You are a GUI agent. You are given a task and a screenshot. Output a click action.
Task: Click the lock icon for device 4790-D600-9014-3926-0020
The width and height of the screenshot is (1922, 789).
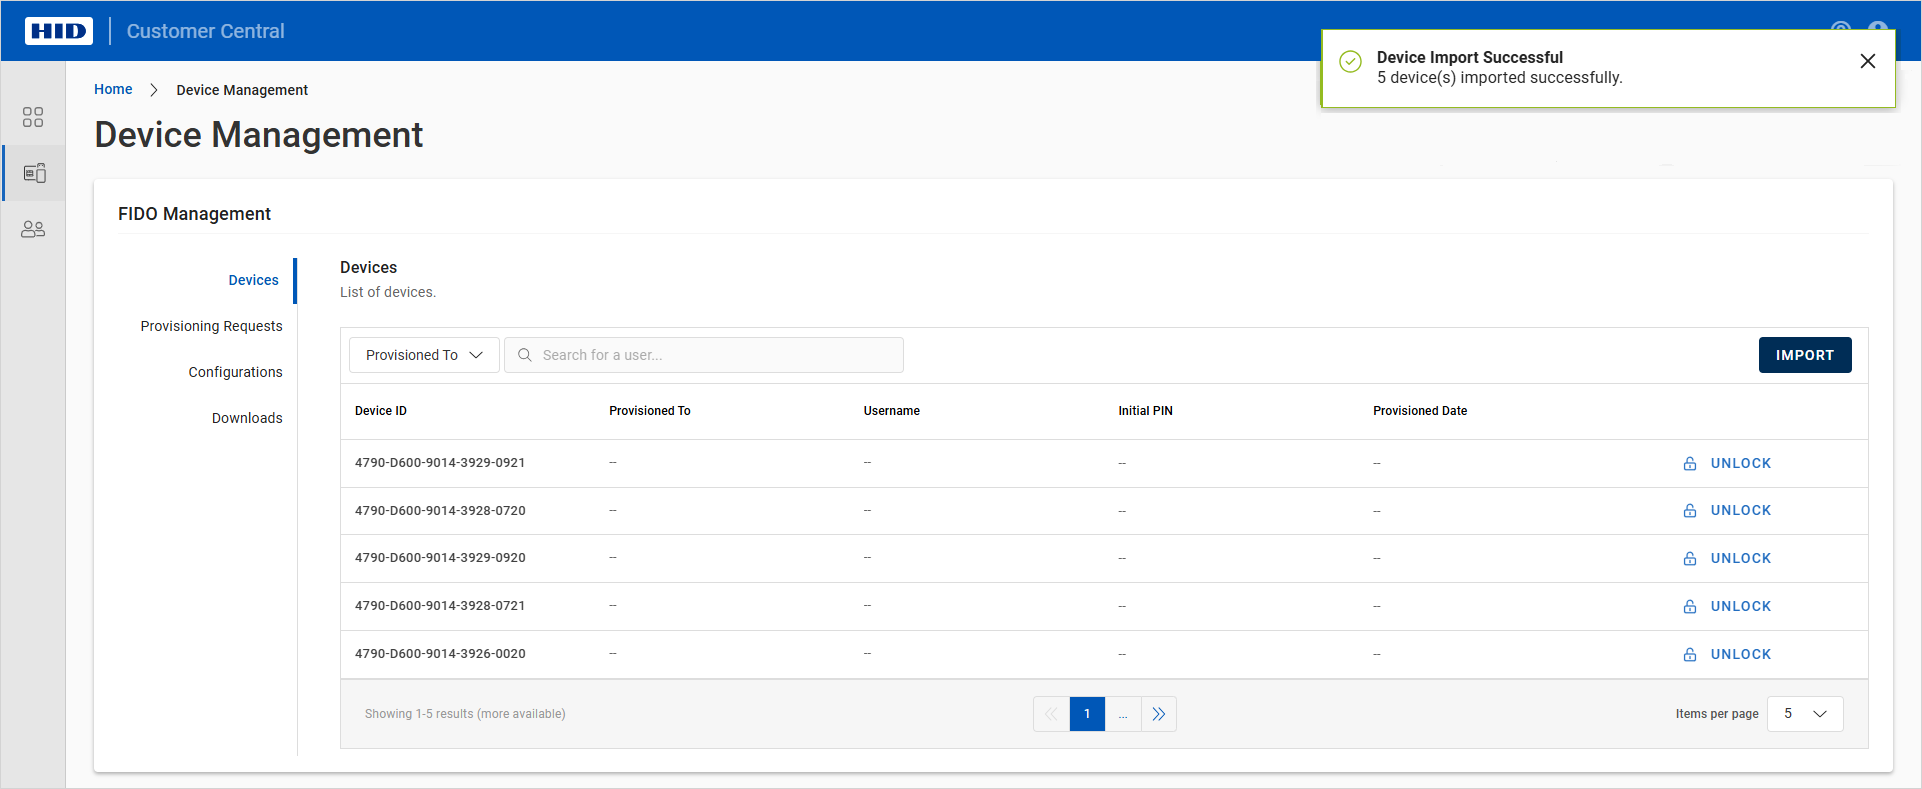click(x=1690, y=655)
